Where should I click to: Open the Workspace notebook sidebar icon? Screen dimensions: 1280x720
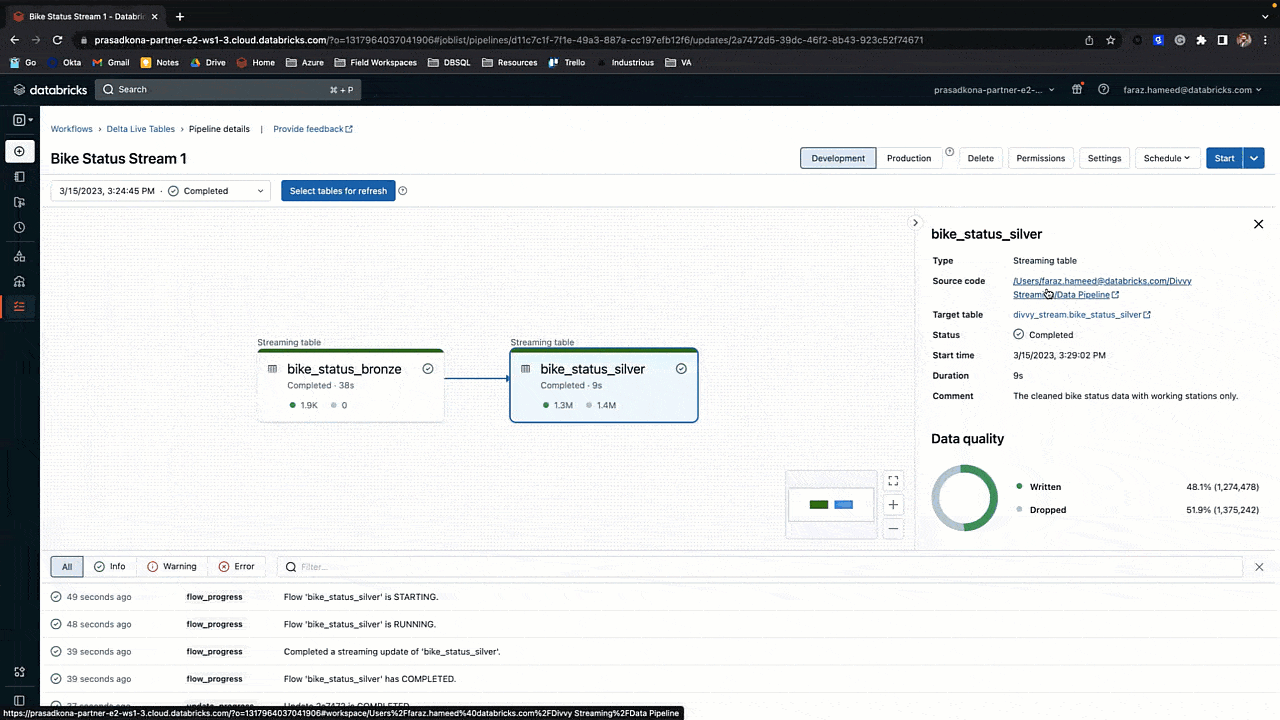[19, 176]
